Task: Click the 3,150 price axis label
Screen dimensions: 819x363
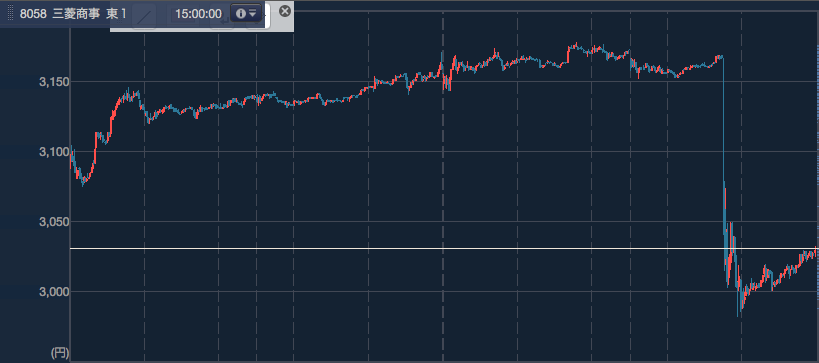Action: coord(53,82)
